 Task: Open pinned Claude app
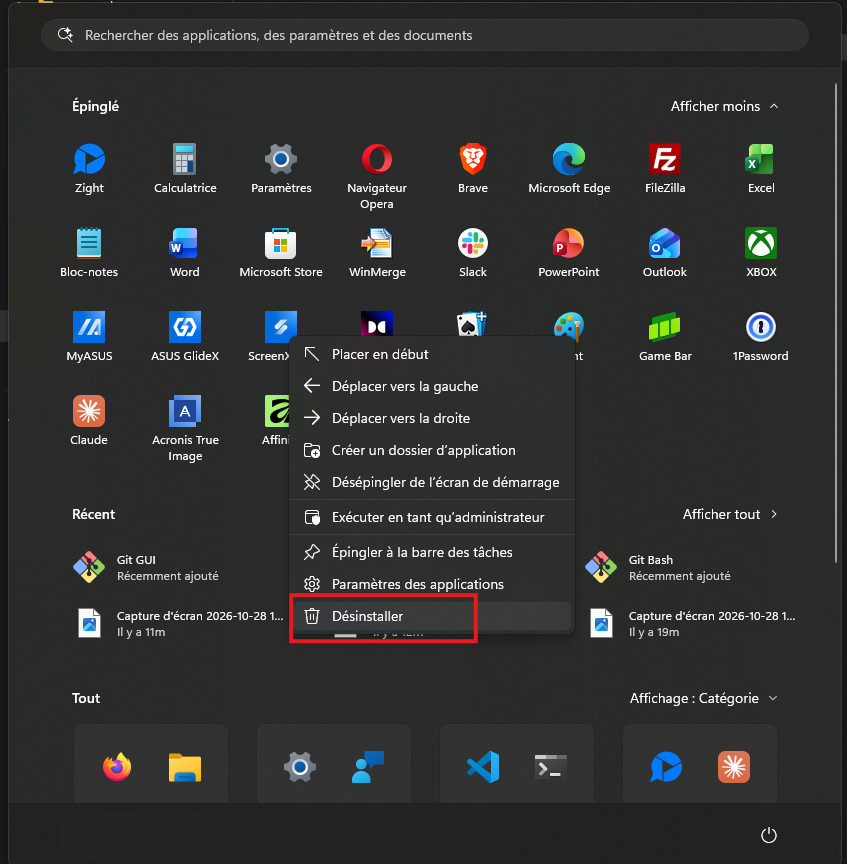89,419
